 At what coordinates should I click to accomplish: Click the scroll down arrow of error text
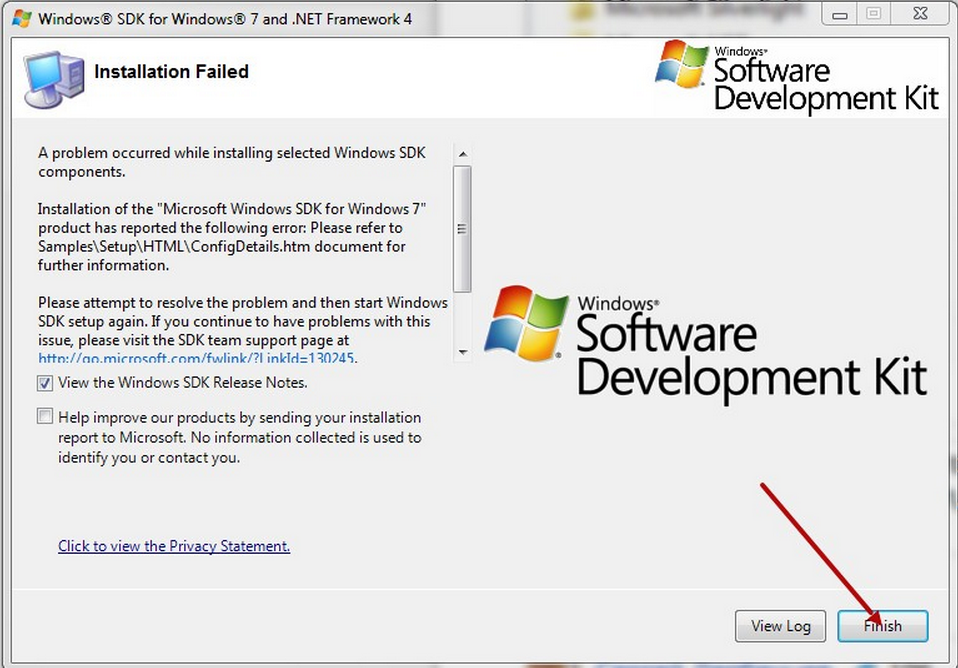463,352
